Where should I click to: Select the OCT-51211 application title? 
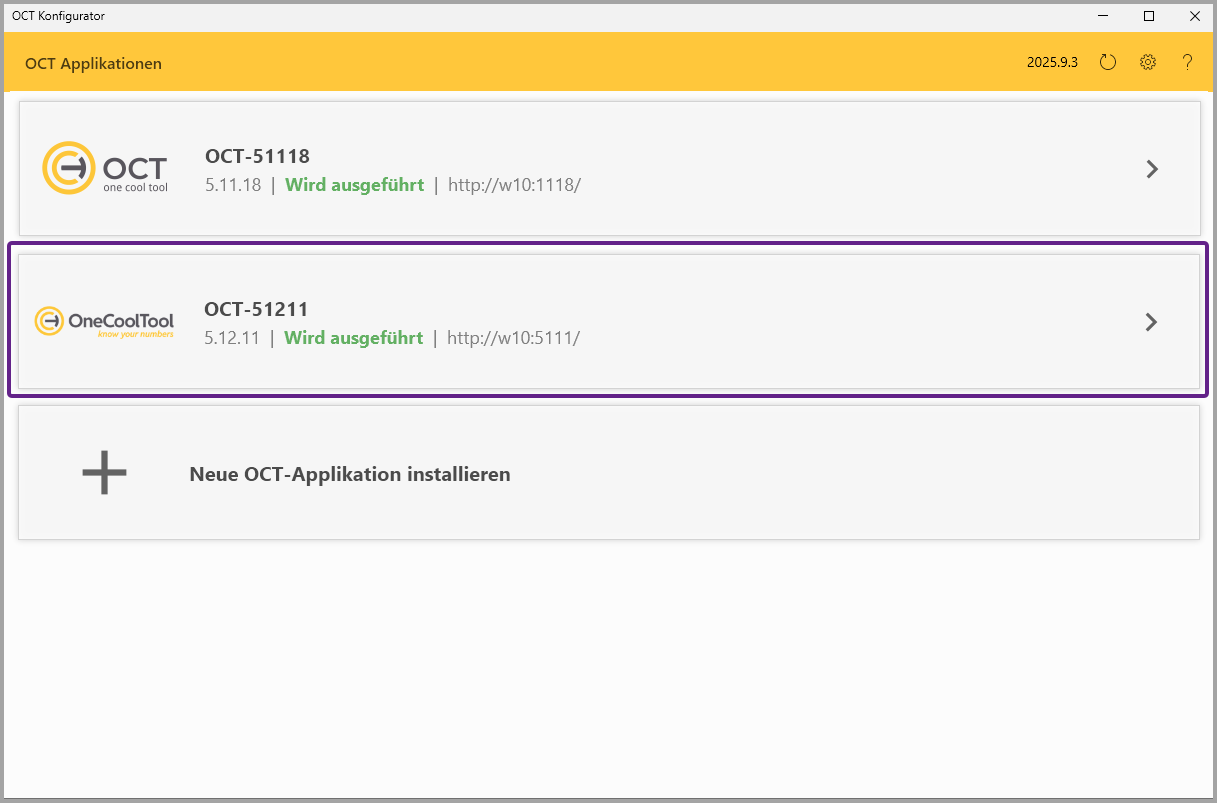point(256,309)
